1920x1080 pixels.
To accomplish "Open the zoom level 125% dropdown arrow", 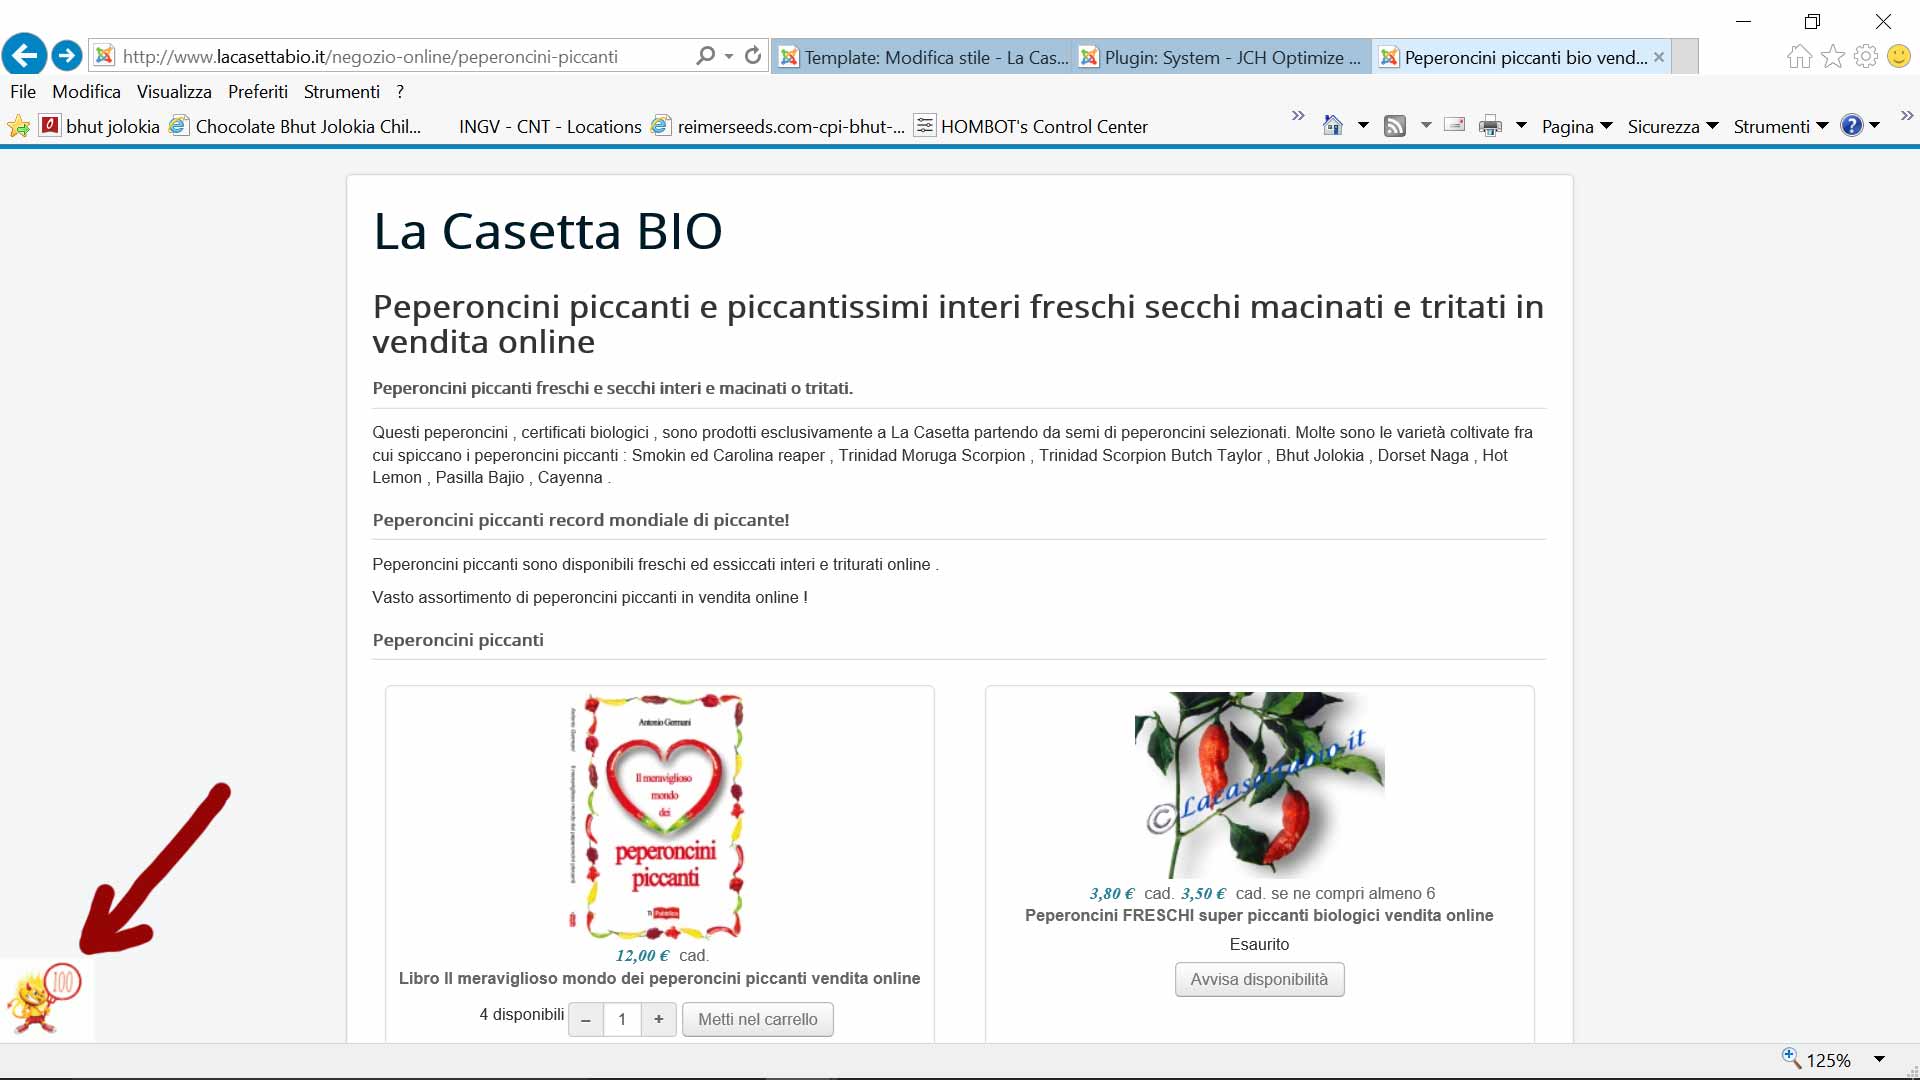I will point(1879,1059).
